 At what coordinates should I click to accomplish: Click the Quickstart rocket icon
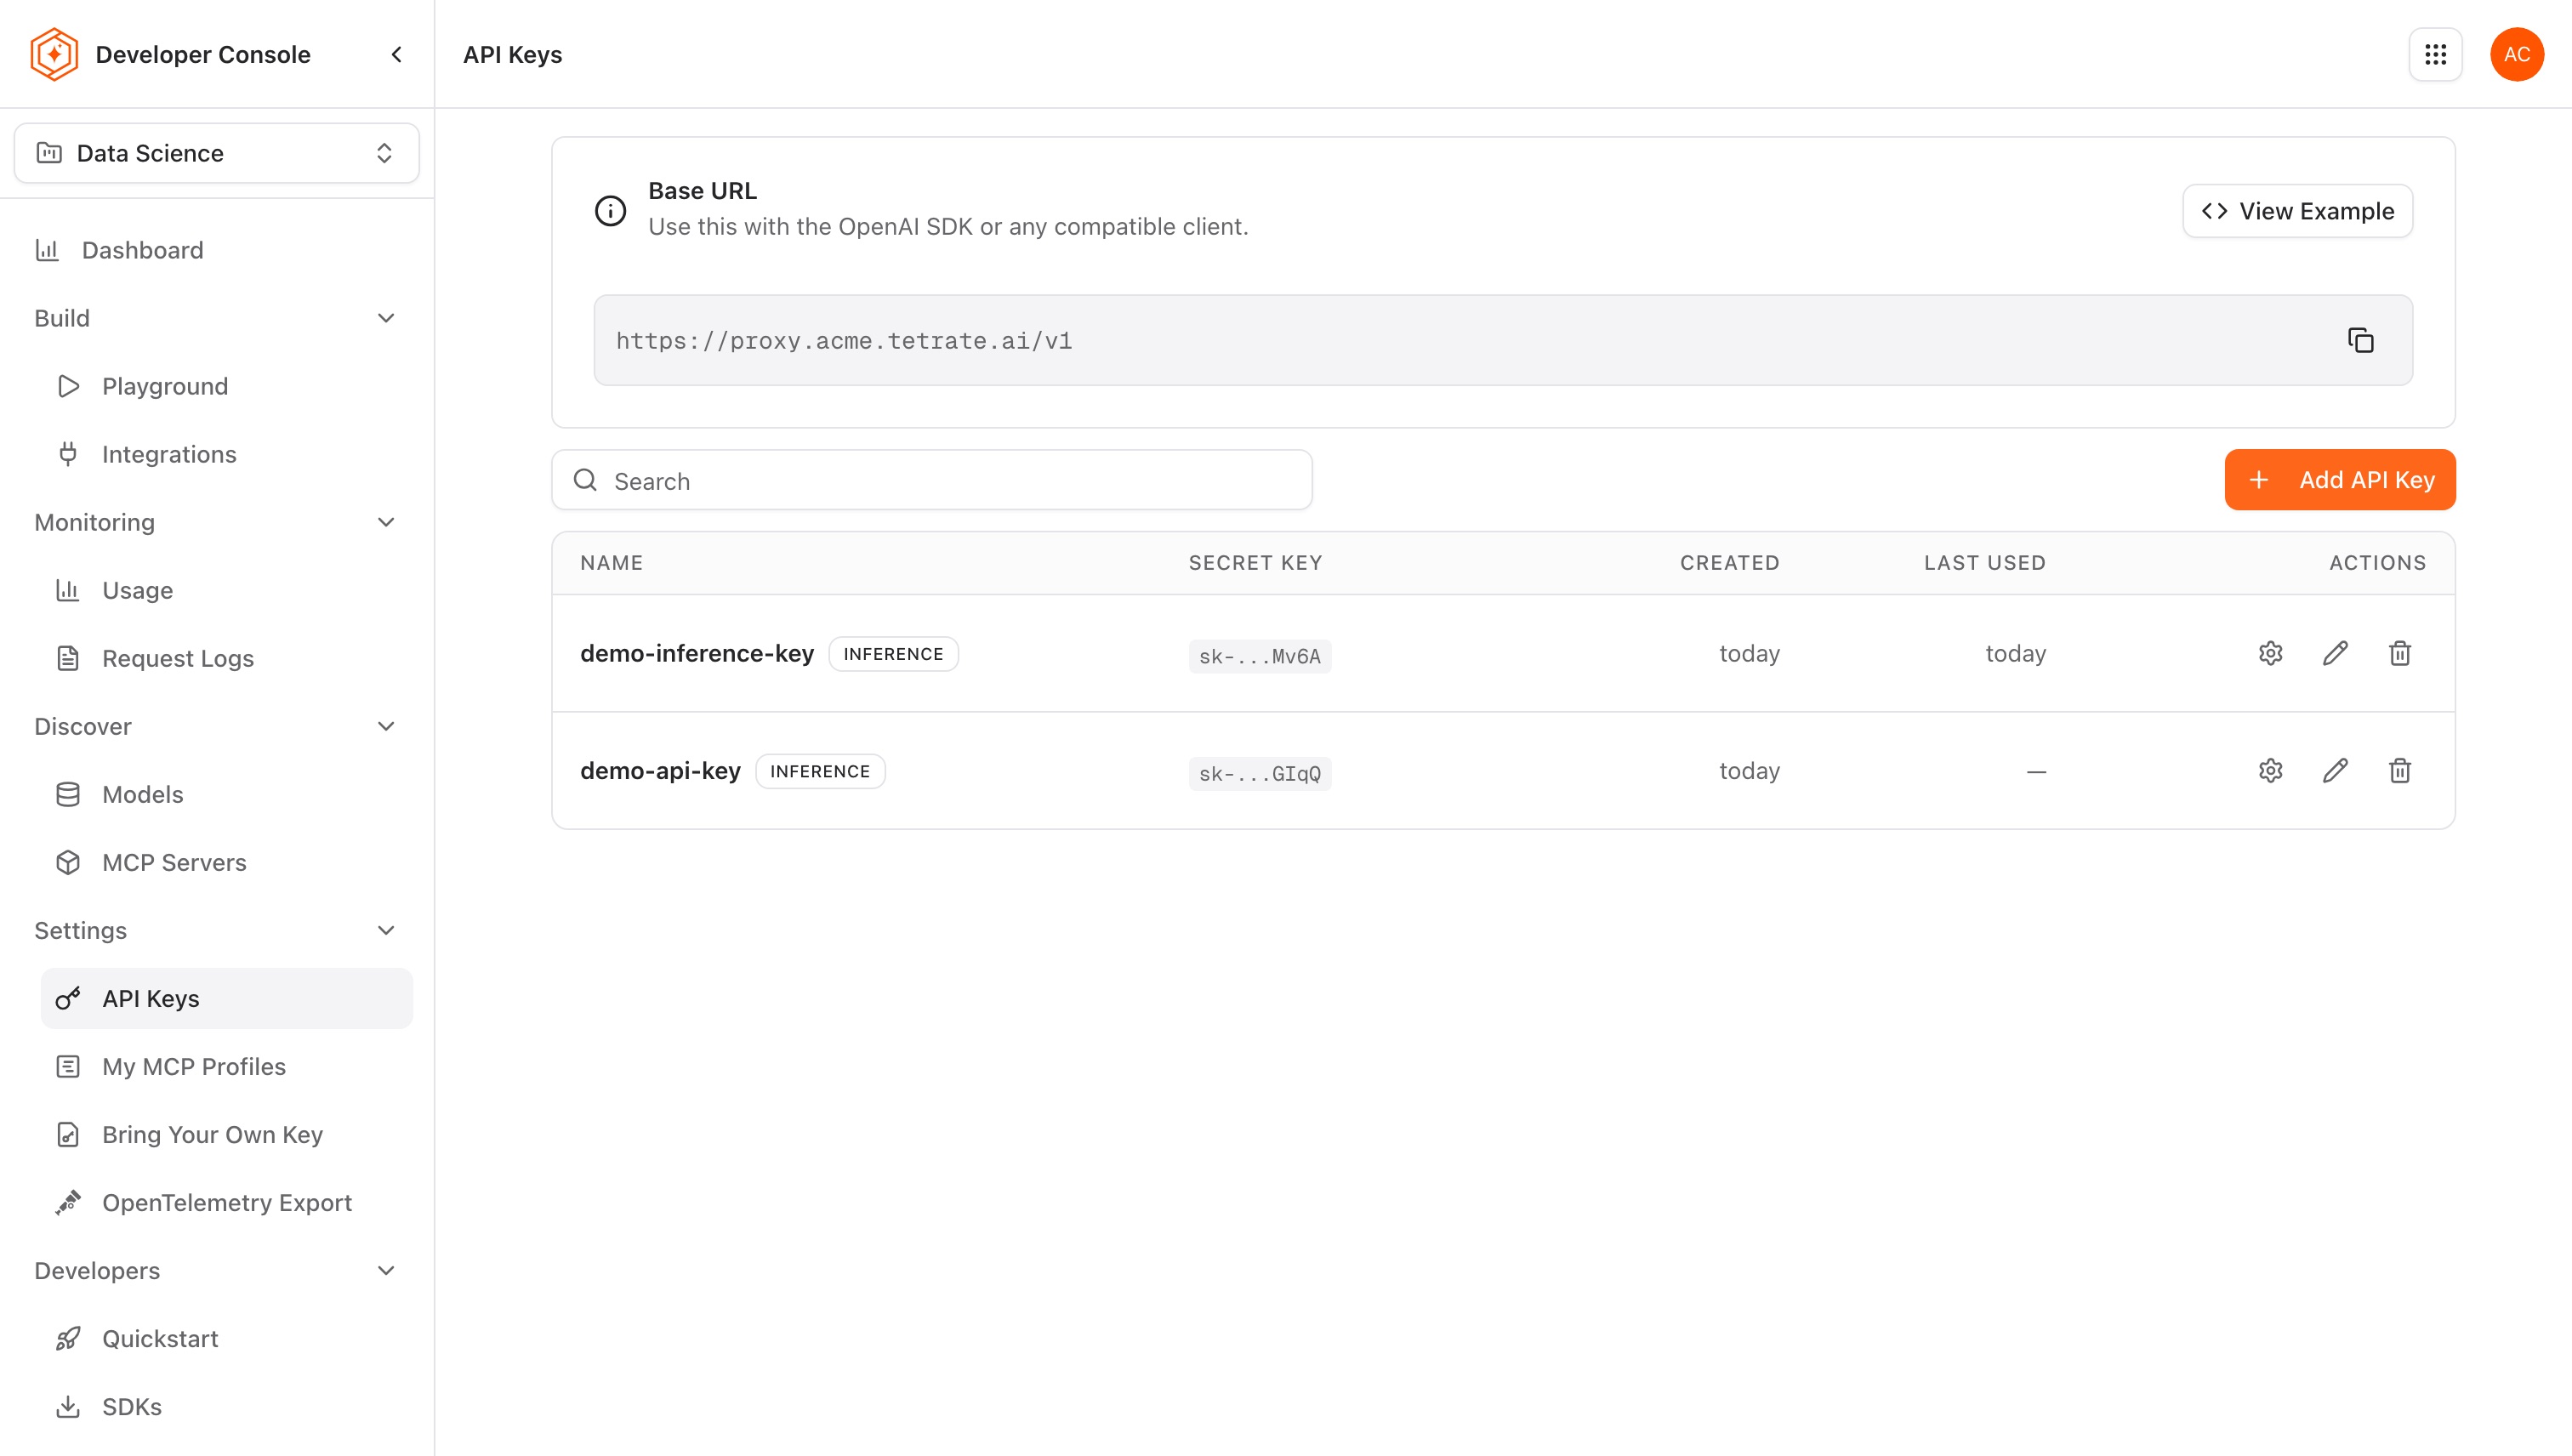tap(68, 1338)
